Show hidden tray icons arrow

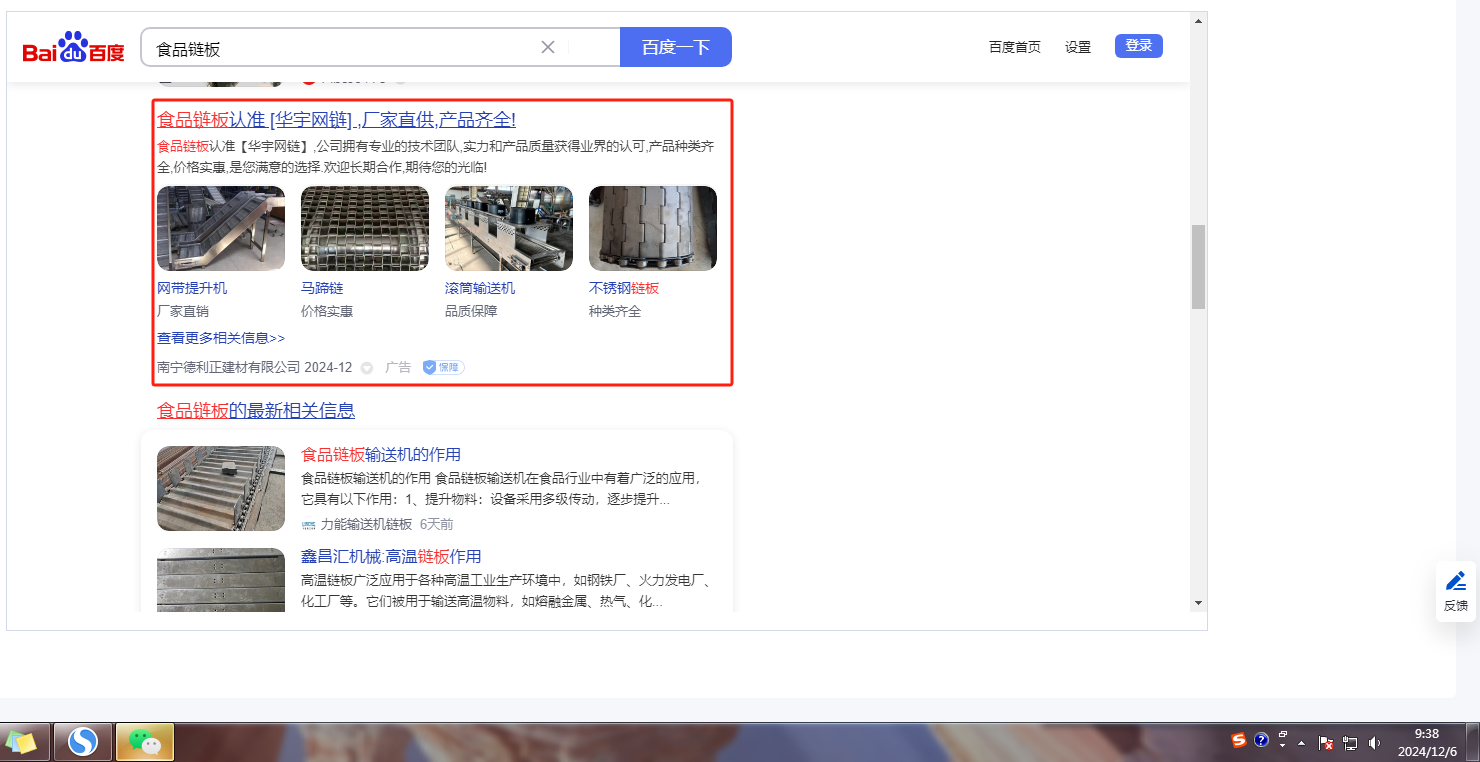tap(1301, 743)
